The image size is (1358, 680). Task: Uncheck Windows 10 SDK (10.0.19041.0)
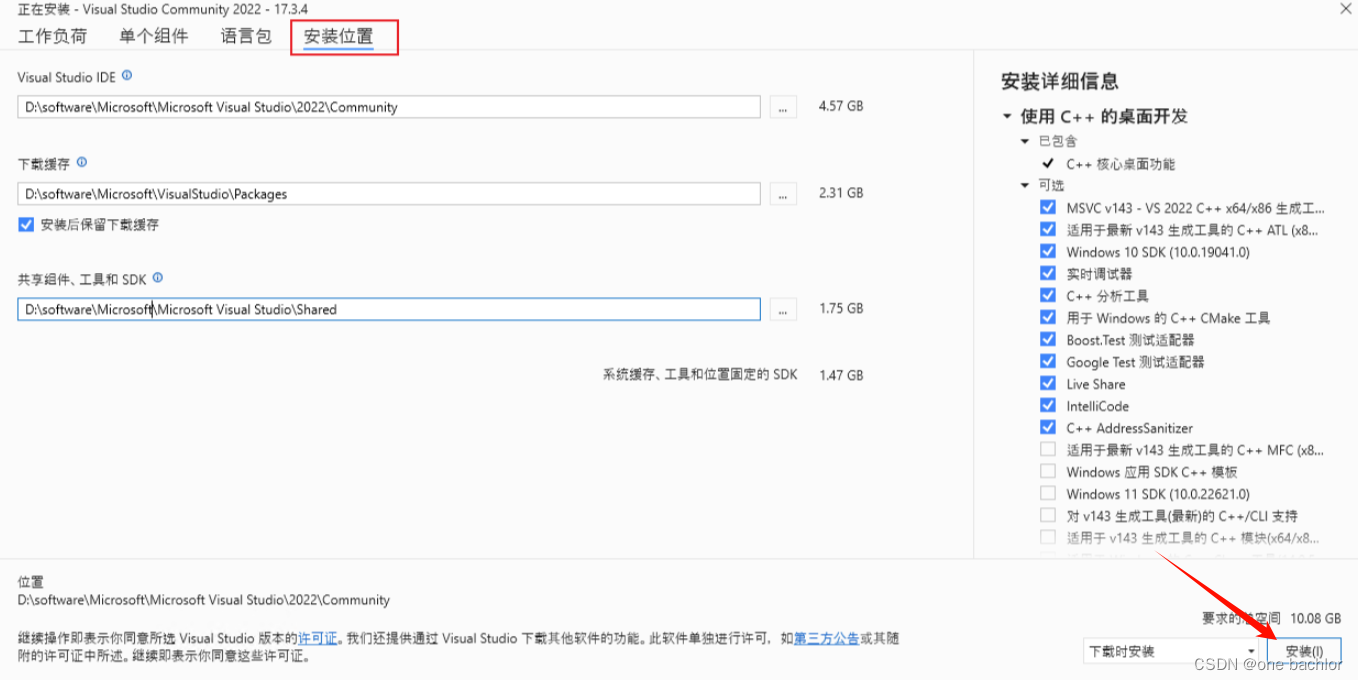(1047, 252)
